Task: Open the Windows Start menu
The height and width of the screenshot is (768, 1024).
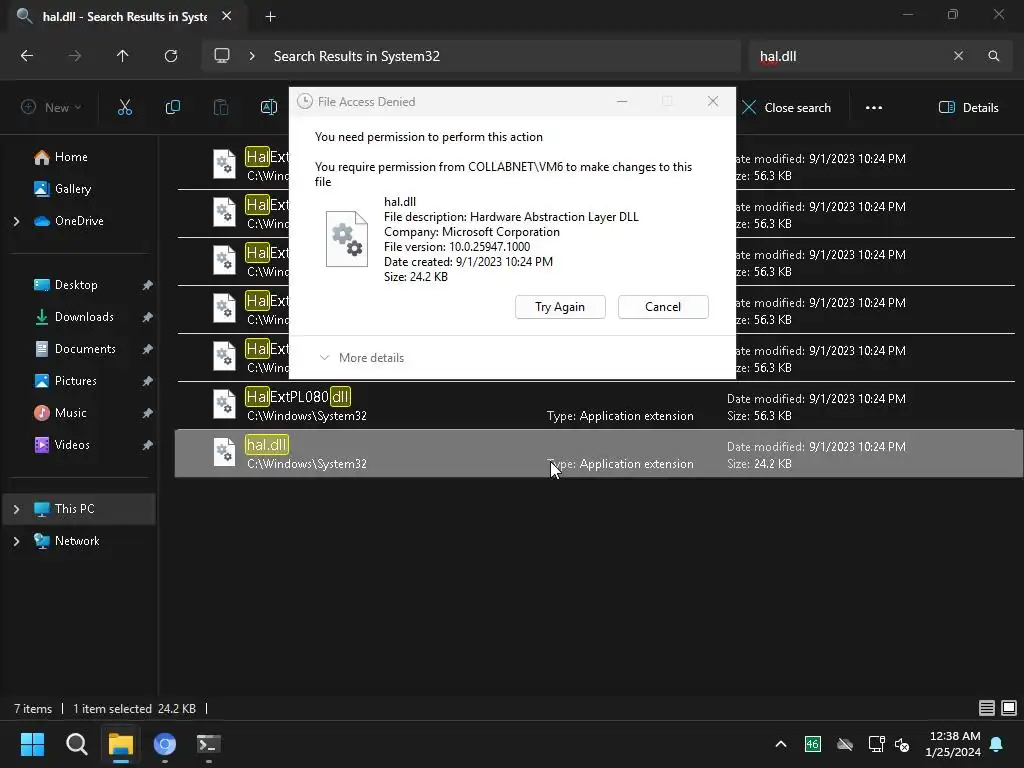Action: point(32,744)
